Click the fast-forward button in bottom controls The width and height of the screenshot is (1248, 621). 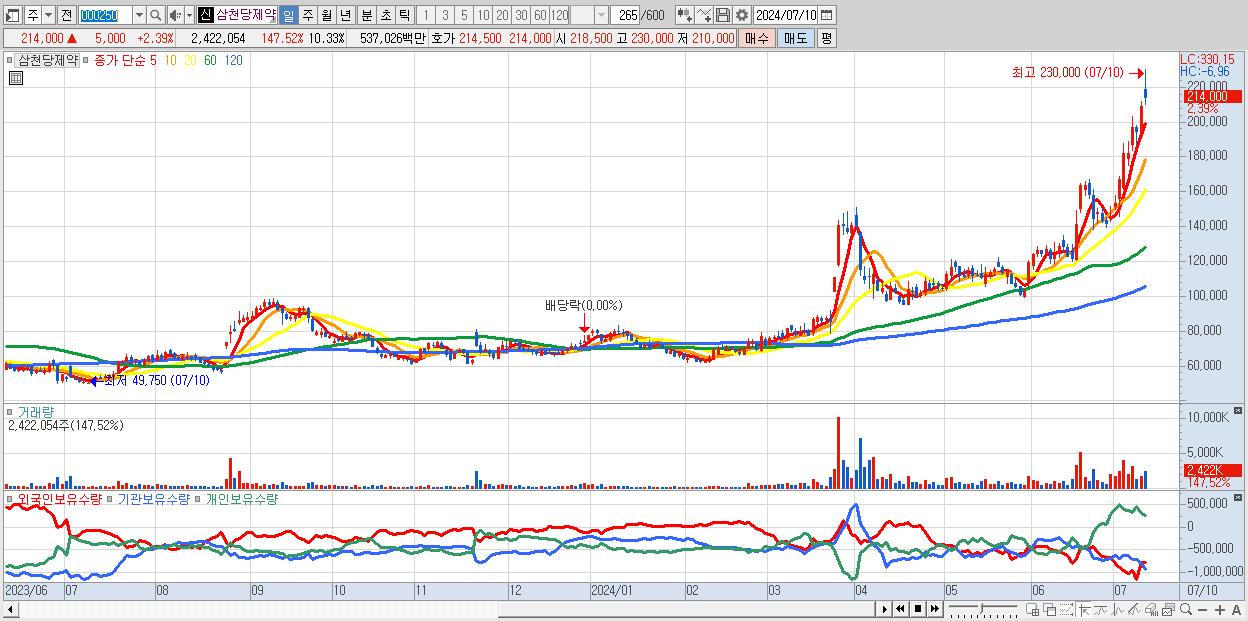[x=935, y=609]
